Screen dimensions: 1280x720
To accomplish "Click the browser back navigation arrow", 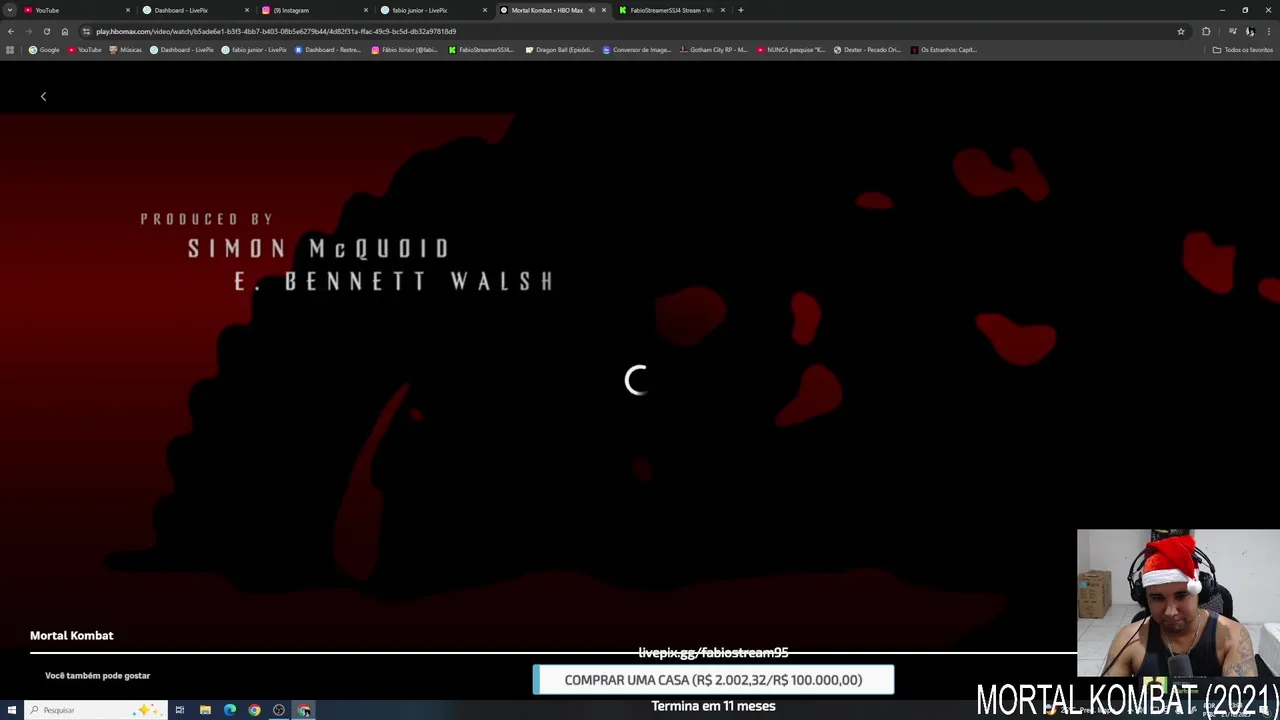I will point(11,31).
